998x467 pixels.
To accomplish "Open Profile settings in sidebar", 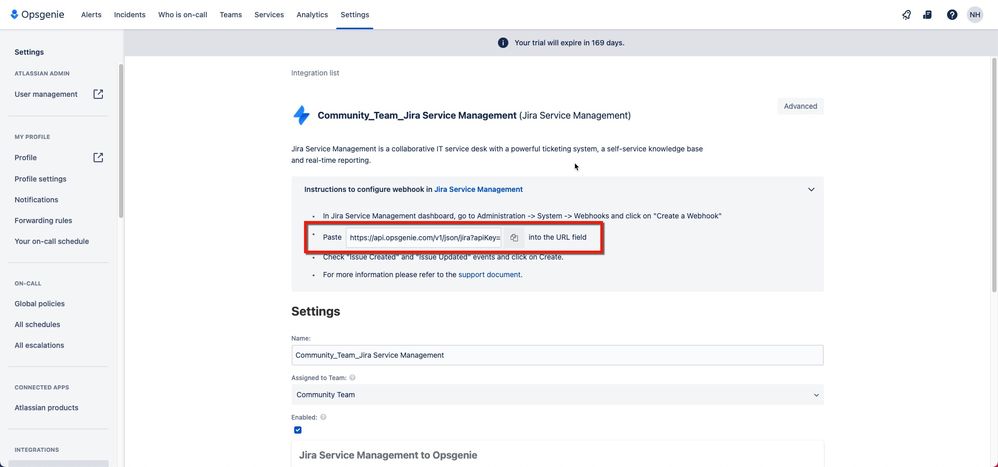I will click(40, 179).
